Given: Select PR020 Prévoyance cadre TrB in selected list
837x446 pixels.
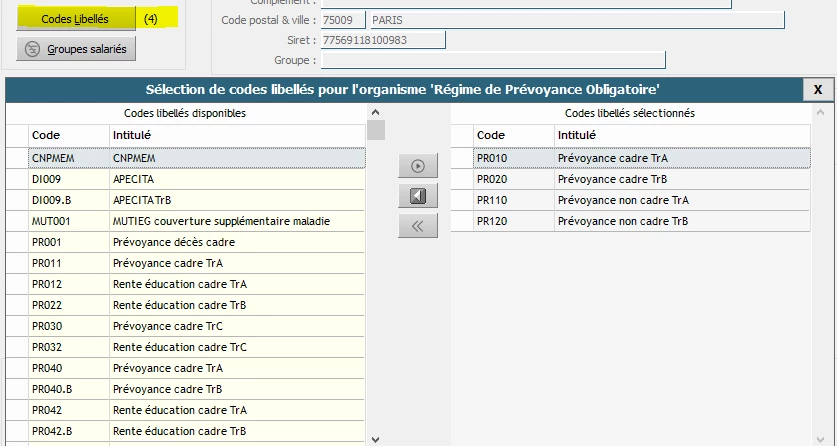Looking at the screenshot, I should click(640, 179).
